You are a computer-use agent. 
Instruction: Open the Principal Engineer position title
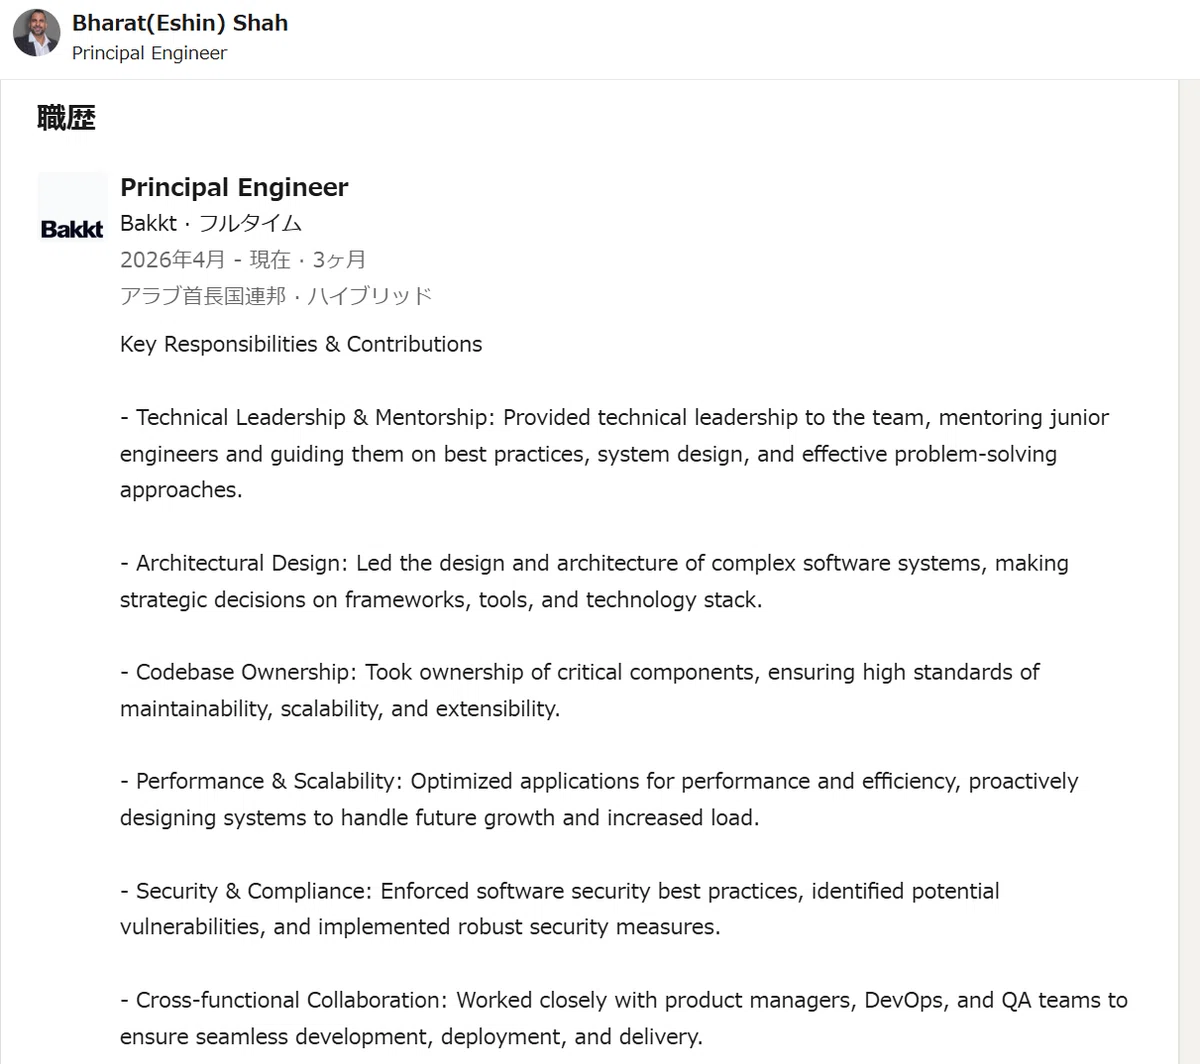tap(234, 187)
